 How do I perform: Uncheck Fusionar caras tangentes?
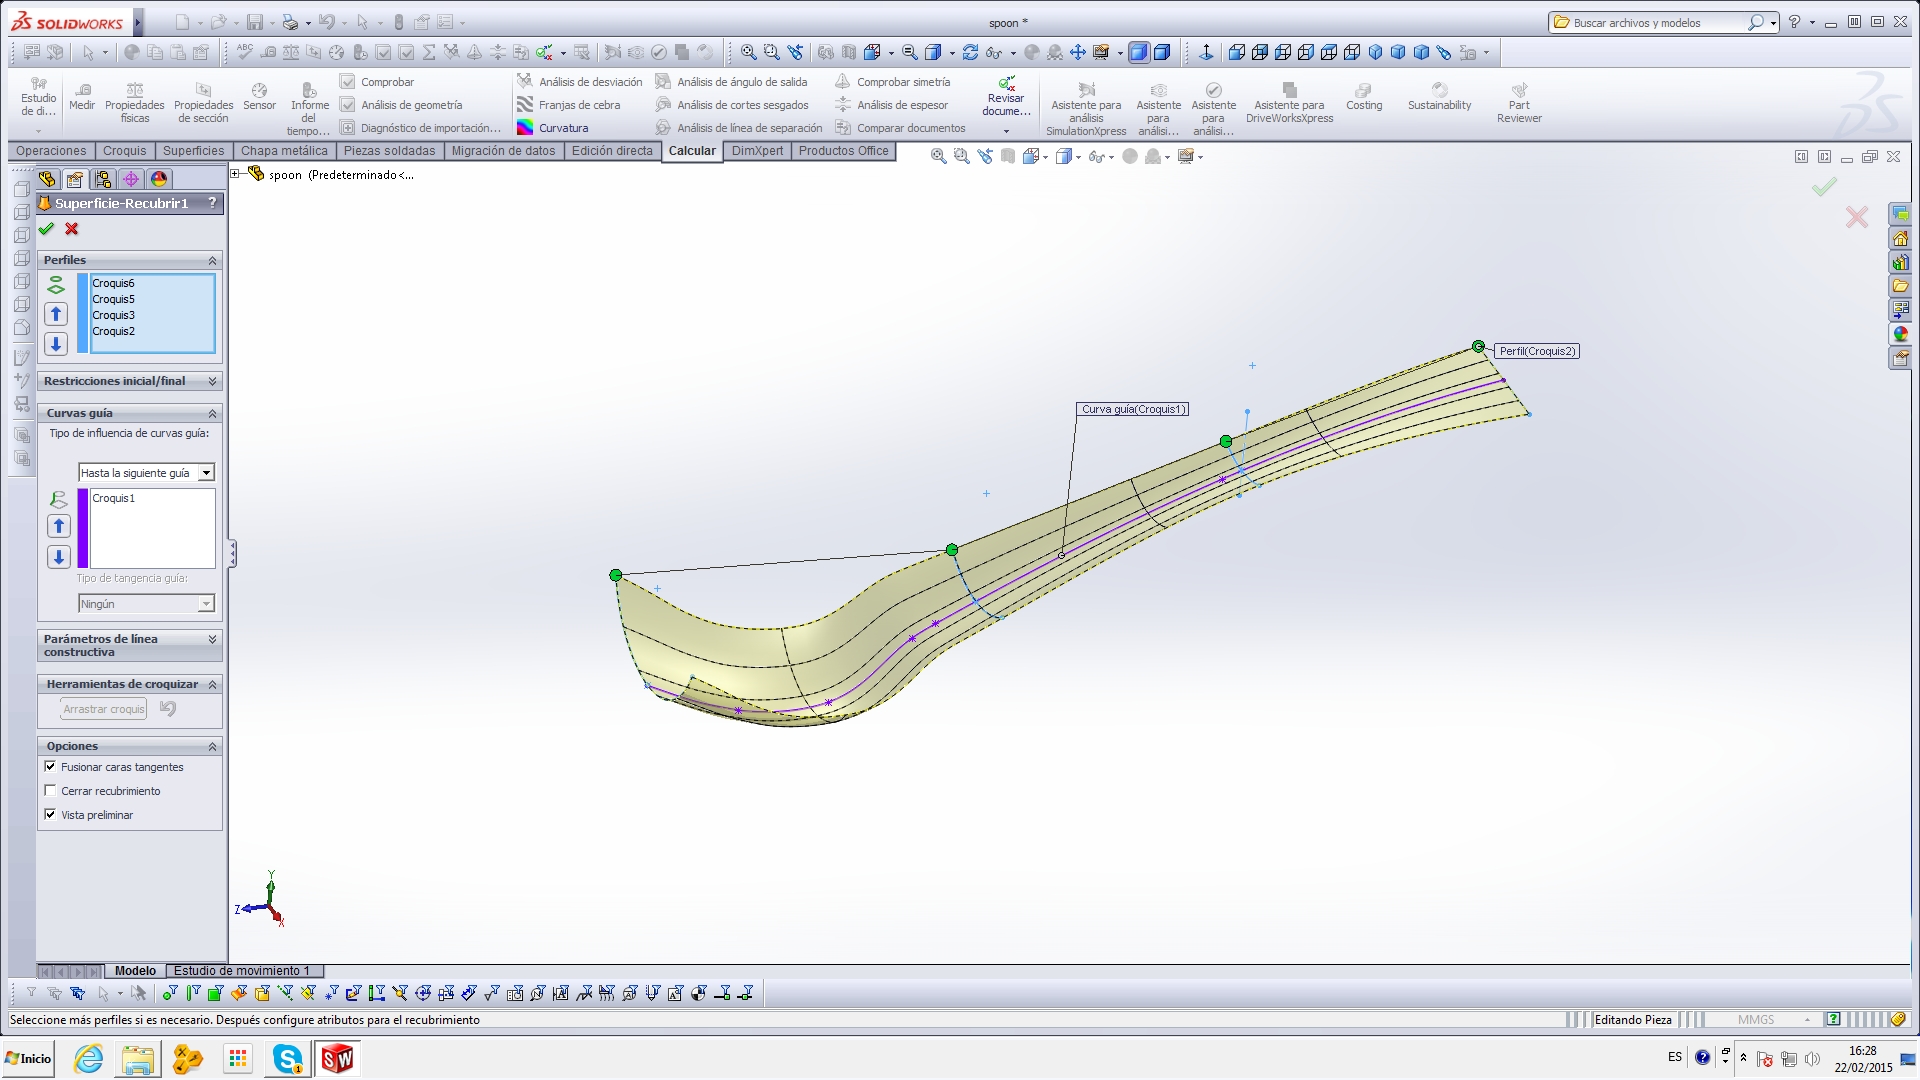pyautogui.click(x=50, y=767)
